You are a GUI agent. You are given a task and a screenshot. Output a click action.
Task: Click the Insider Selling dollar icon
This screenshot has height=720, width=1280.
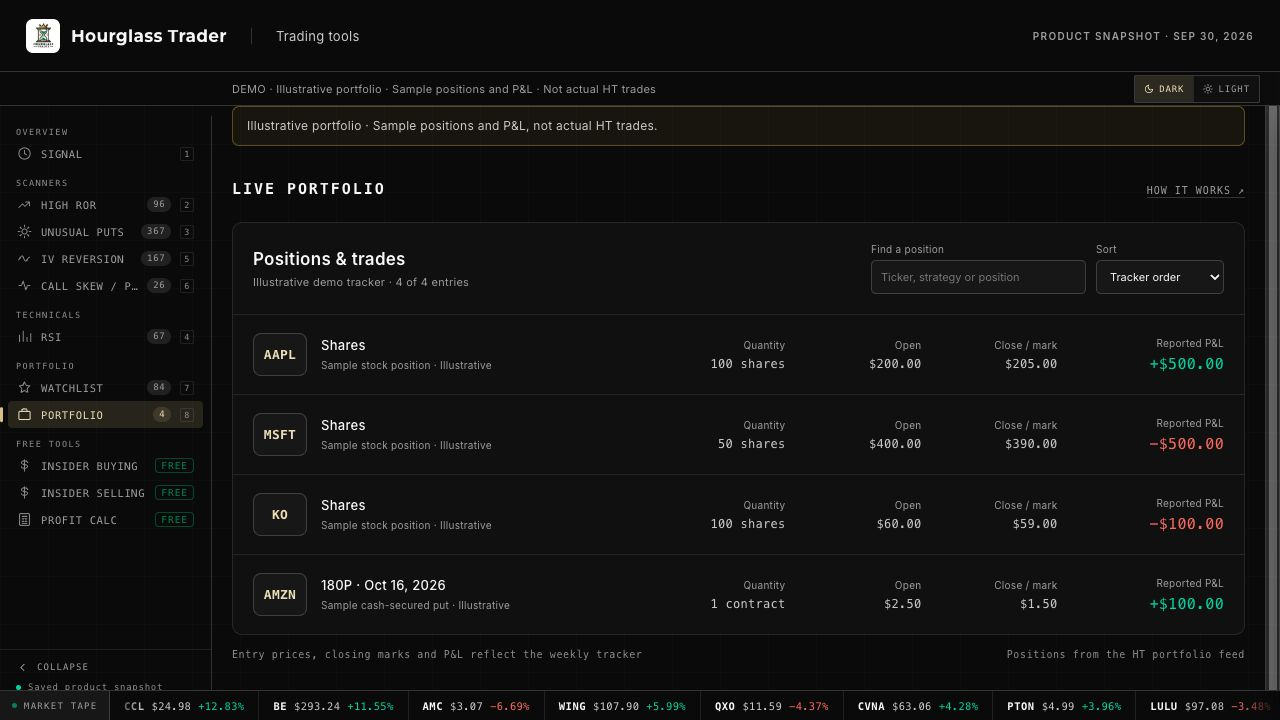click(24, 493)
